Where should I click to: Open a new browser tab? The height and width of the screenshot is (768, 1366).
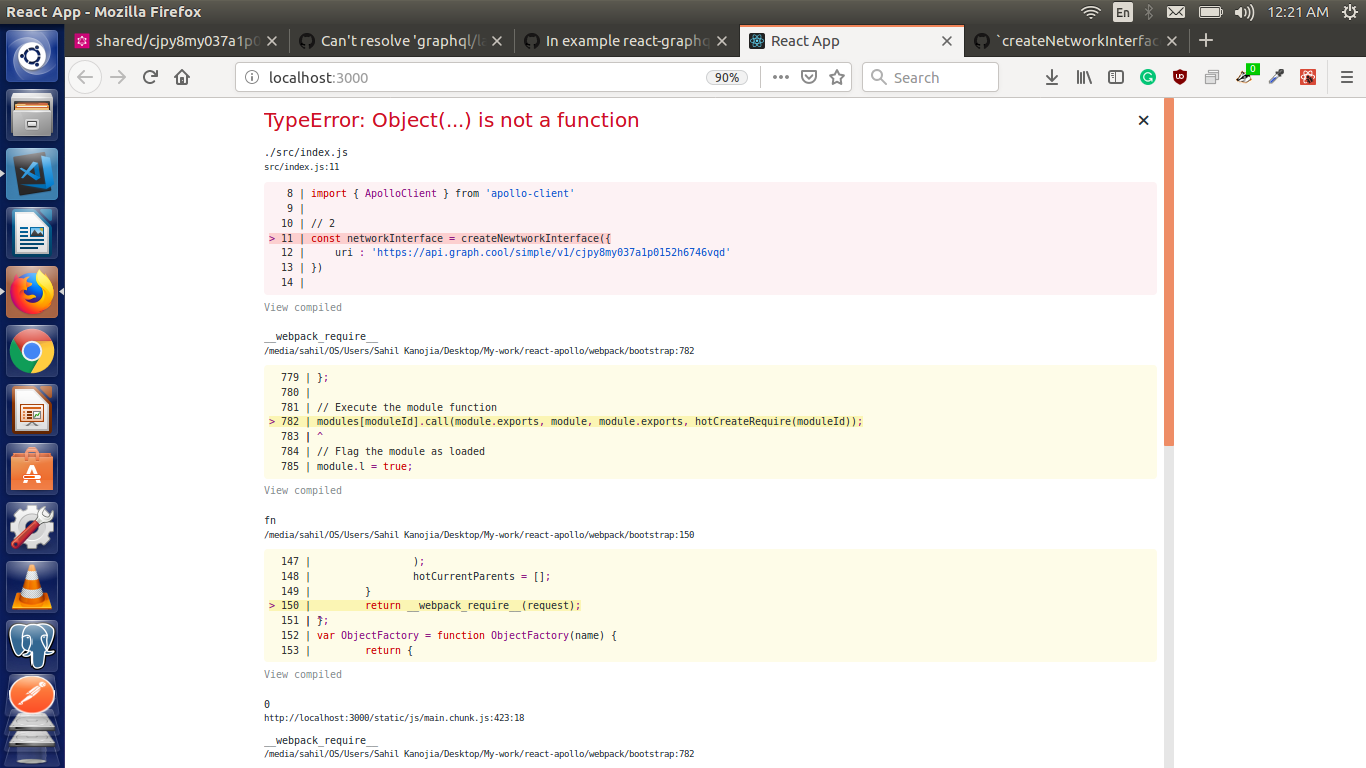pyautogui.click(x=1206, y=41)
